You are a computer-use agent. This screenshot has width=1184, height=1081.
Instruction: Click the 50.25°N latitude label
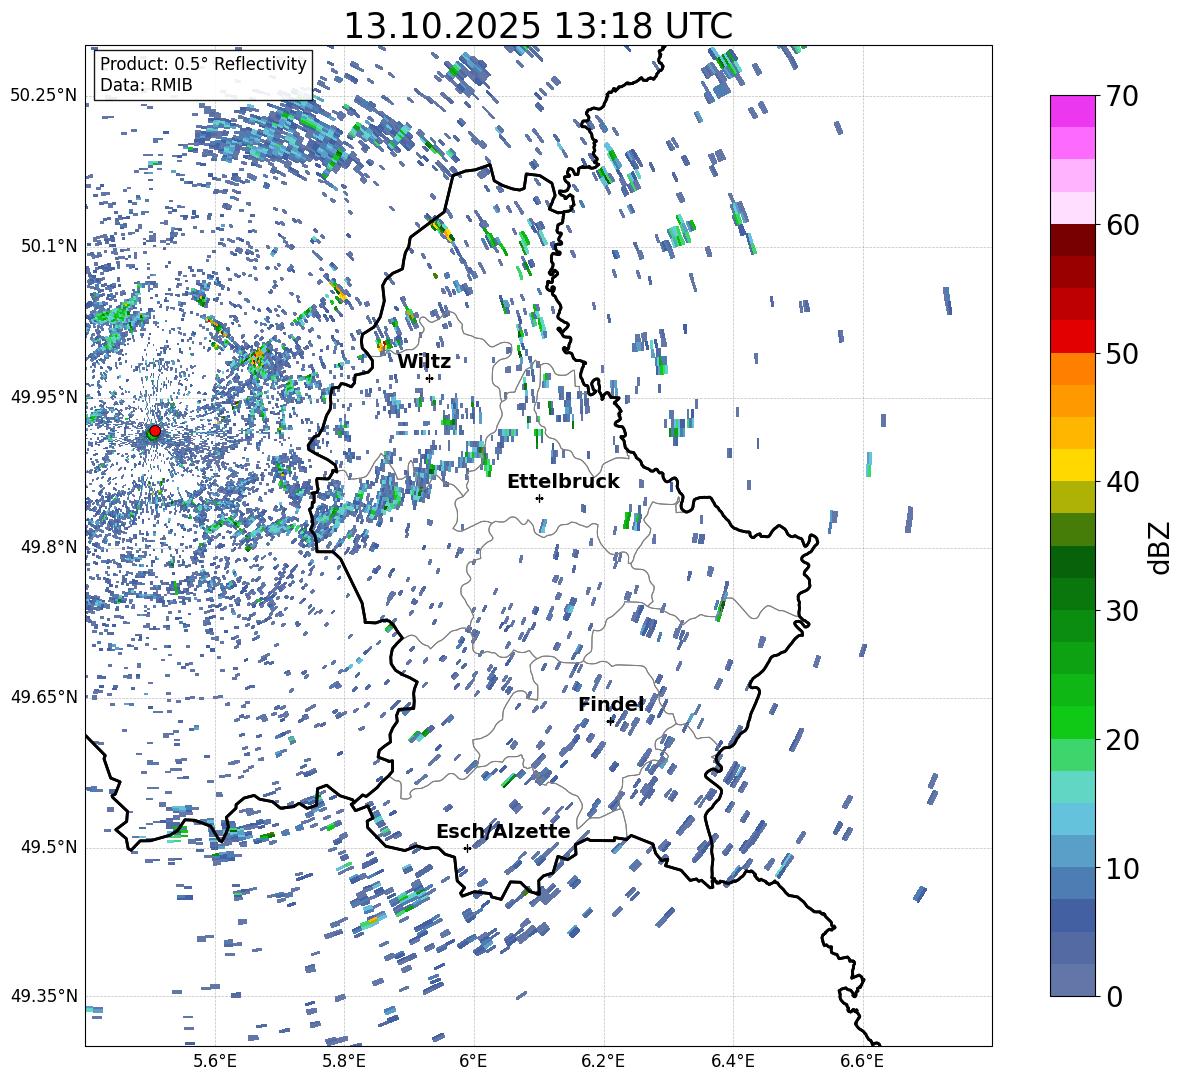(44, 96)
